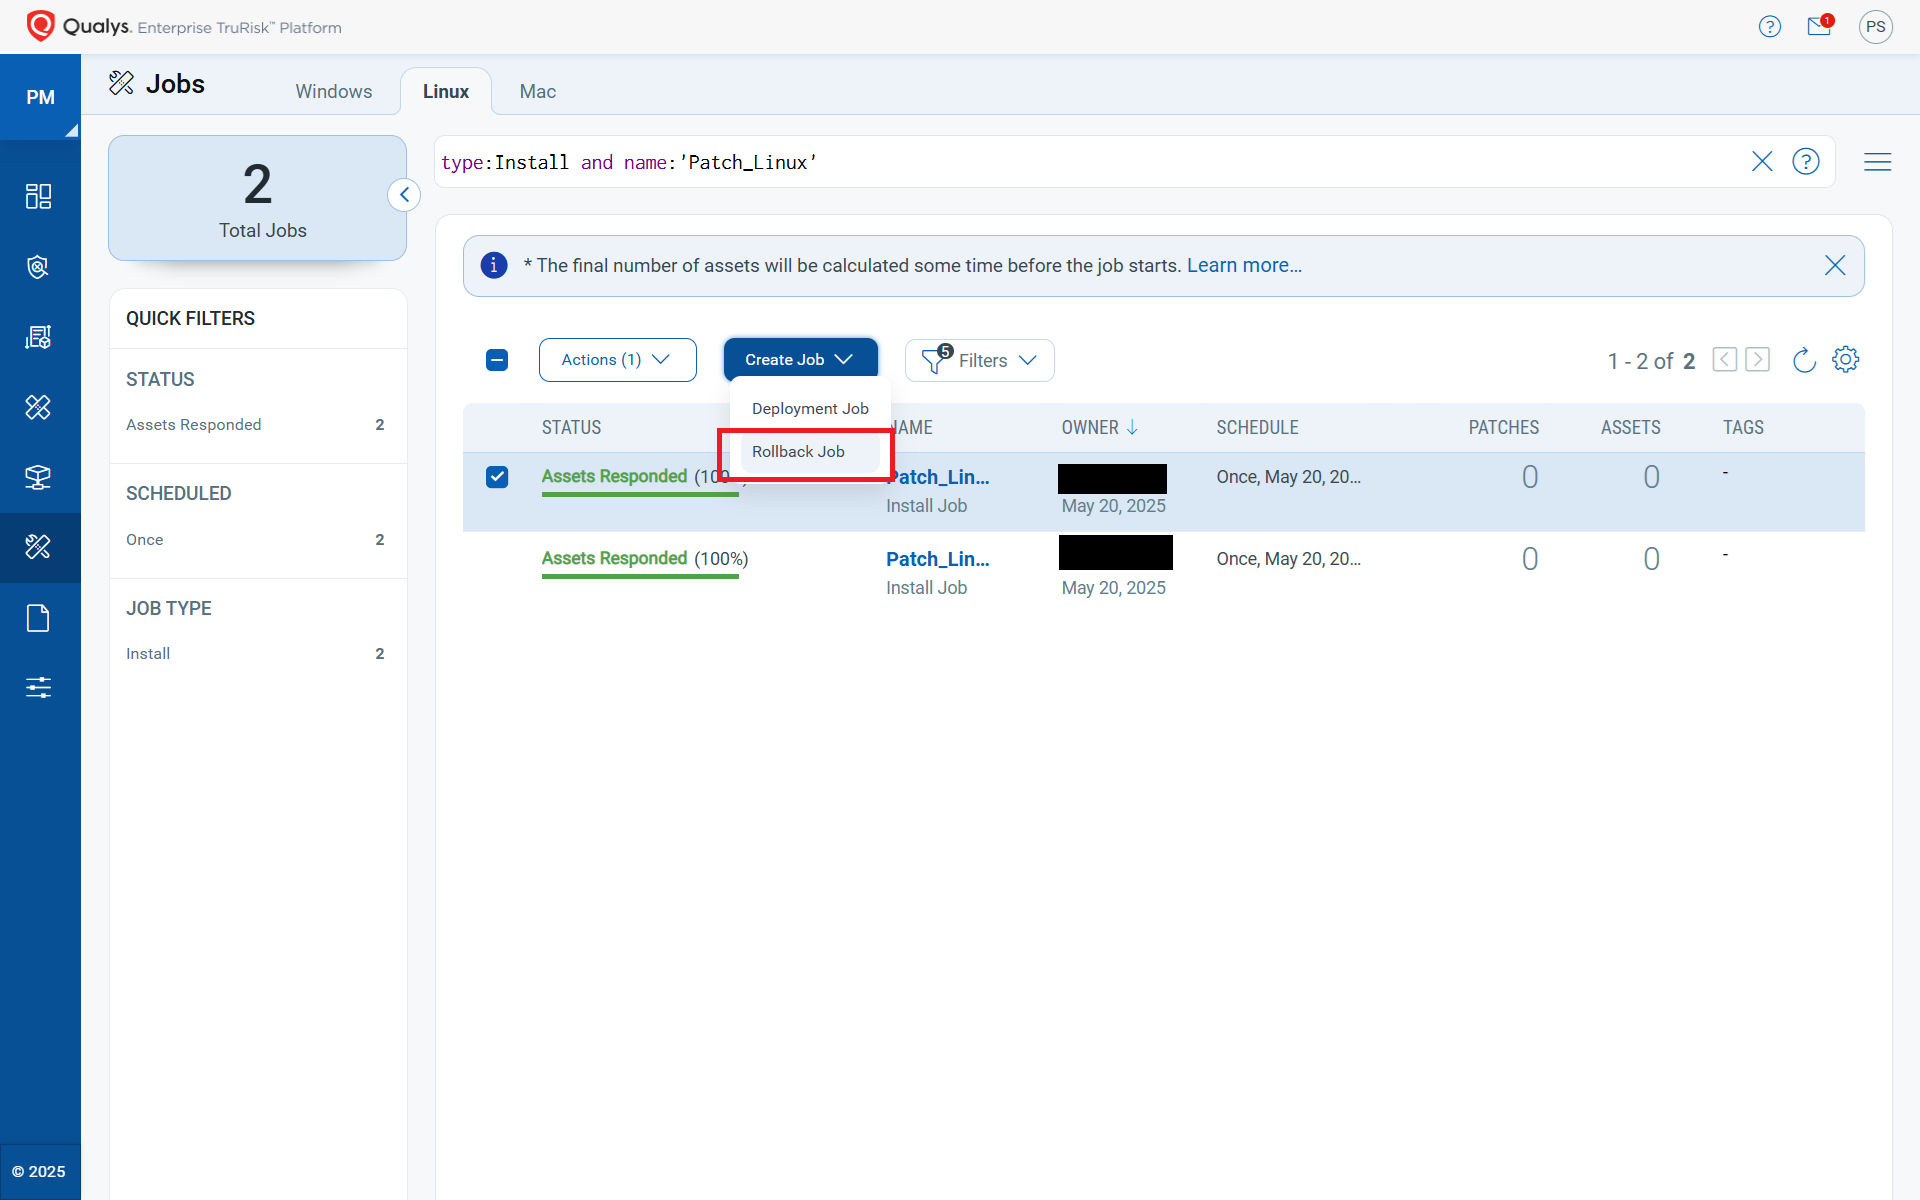Viewport: 1920px width, 1200px height.
Task: Click the funnel filter icon with badge
Action: (x=935, y=359)
